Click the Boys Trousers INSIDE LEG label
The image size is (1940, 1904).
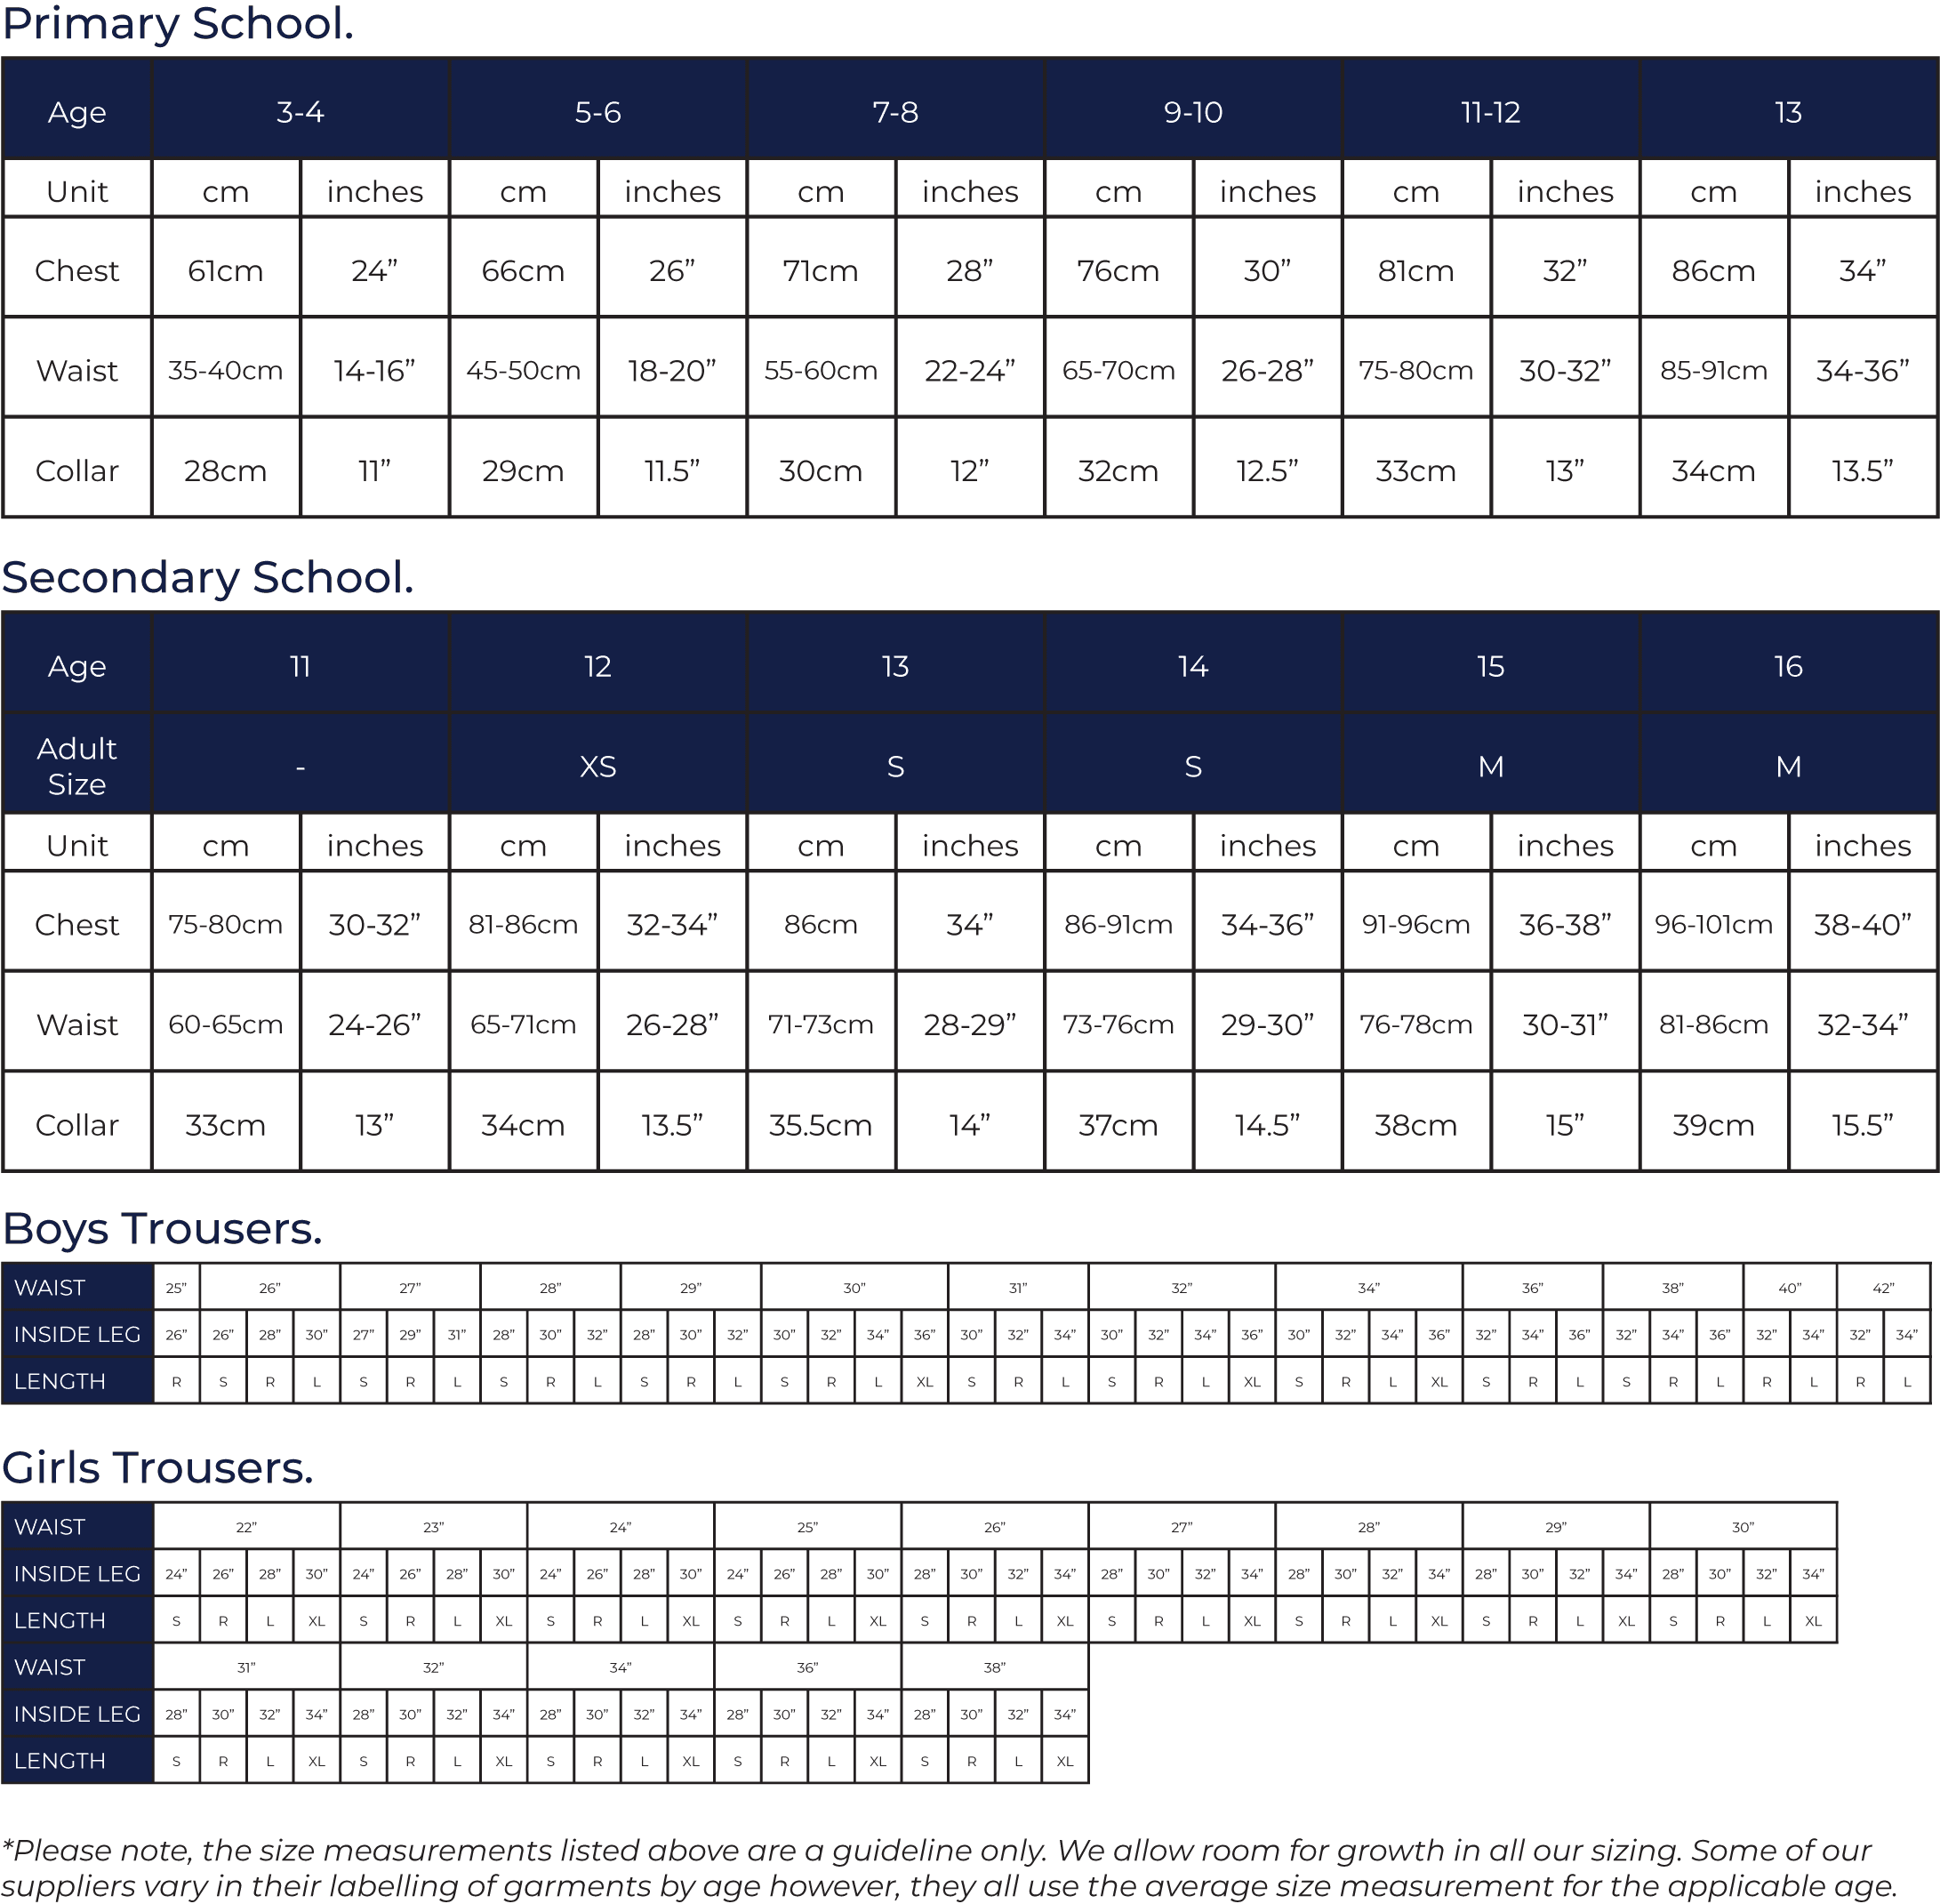coord(77,1334)
